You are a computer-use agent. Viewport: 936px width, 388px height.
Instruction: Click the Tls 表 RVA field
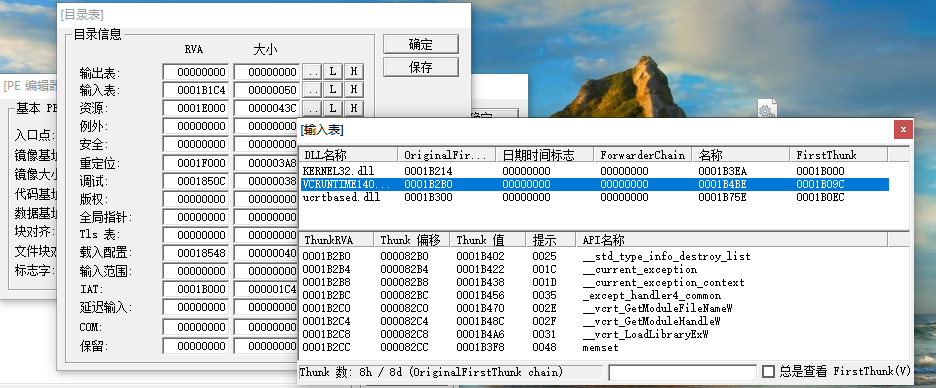[196, 235]
